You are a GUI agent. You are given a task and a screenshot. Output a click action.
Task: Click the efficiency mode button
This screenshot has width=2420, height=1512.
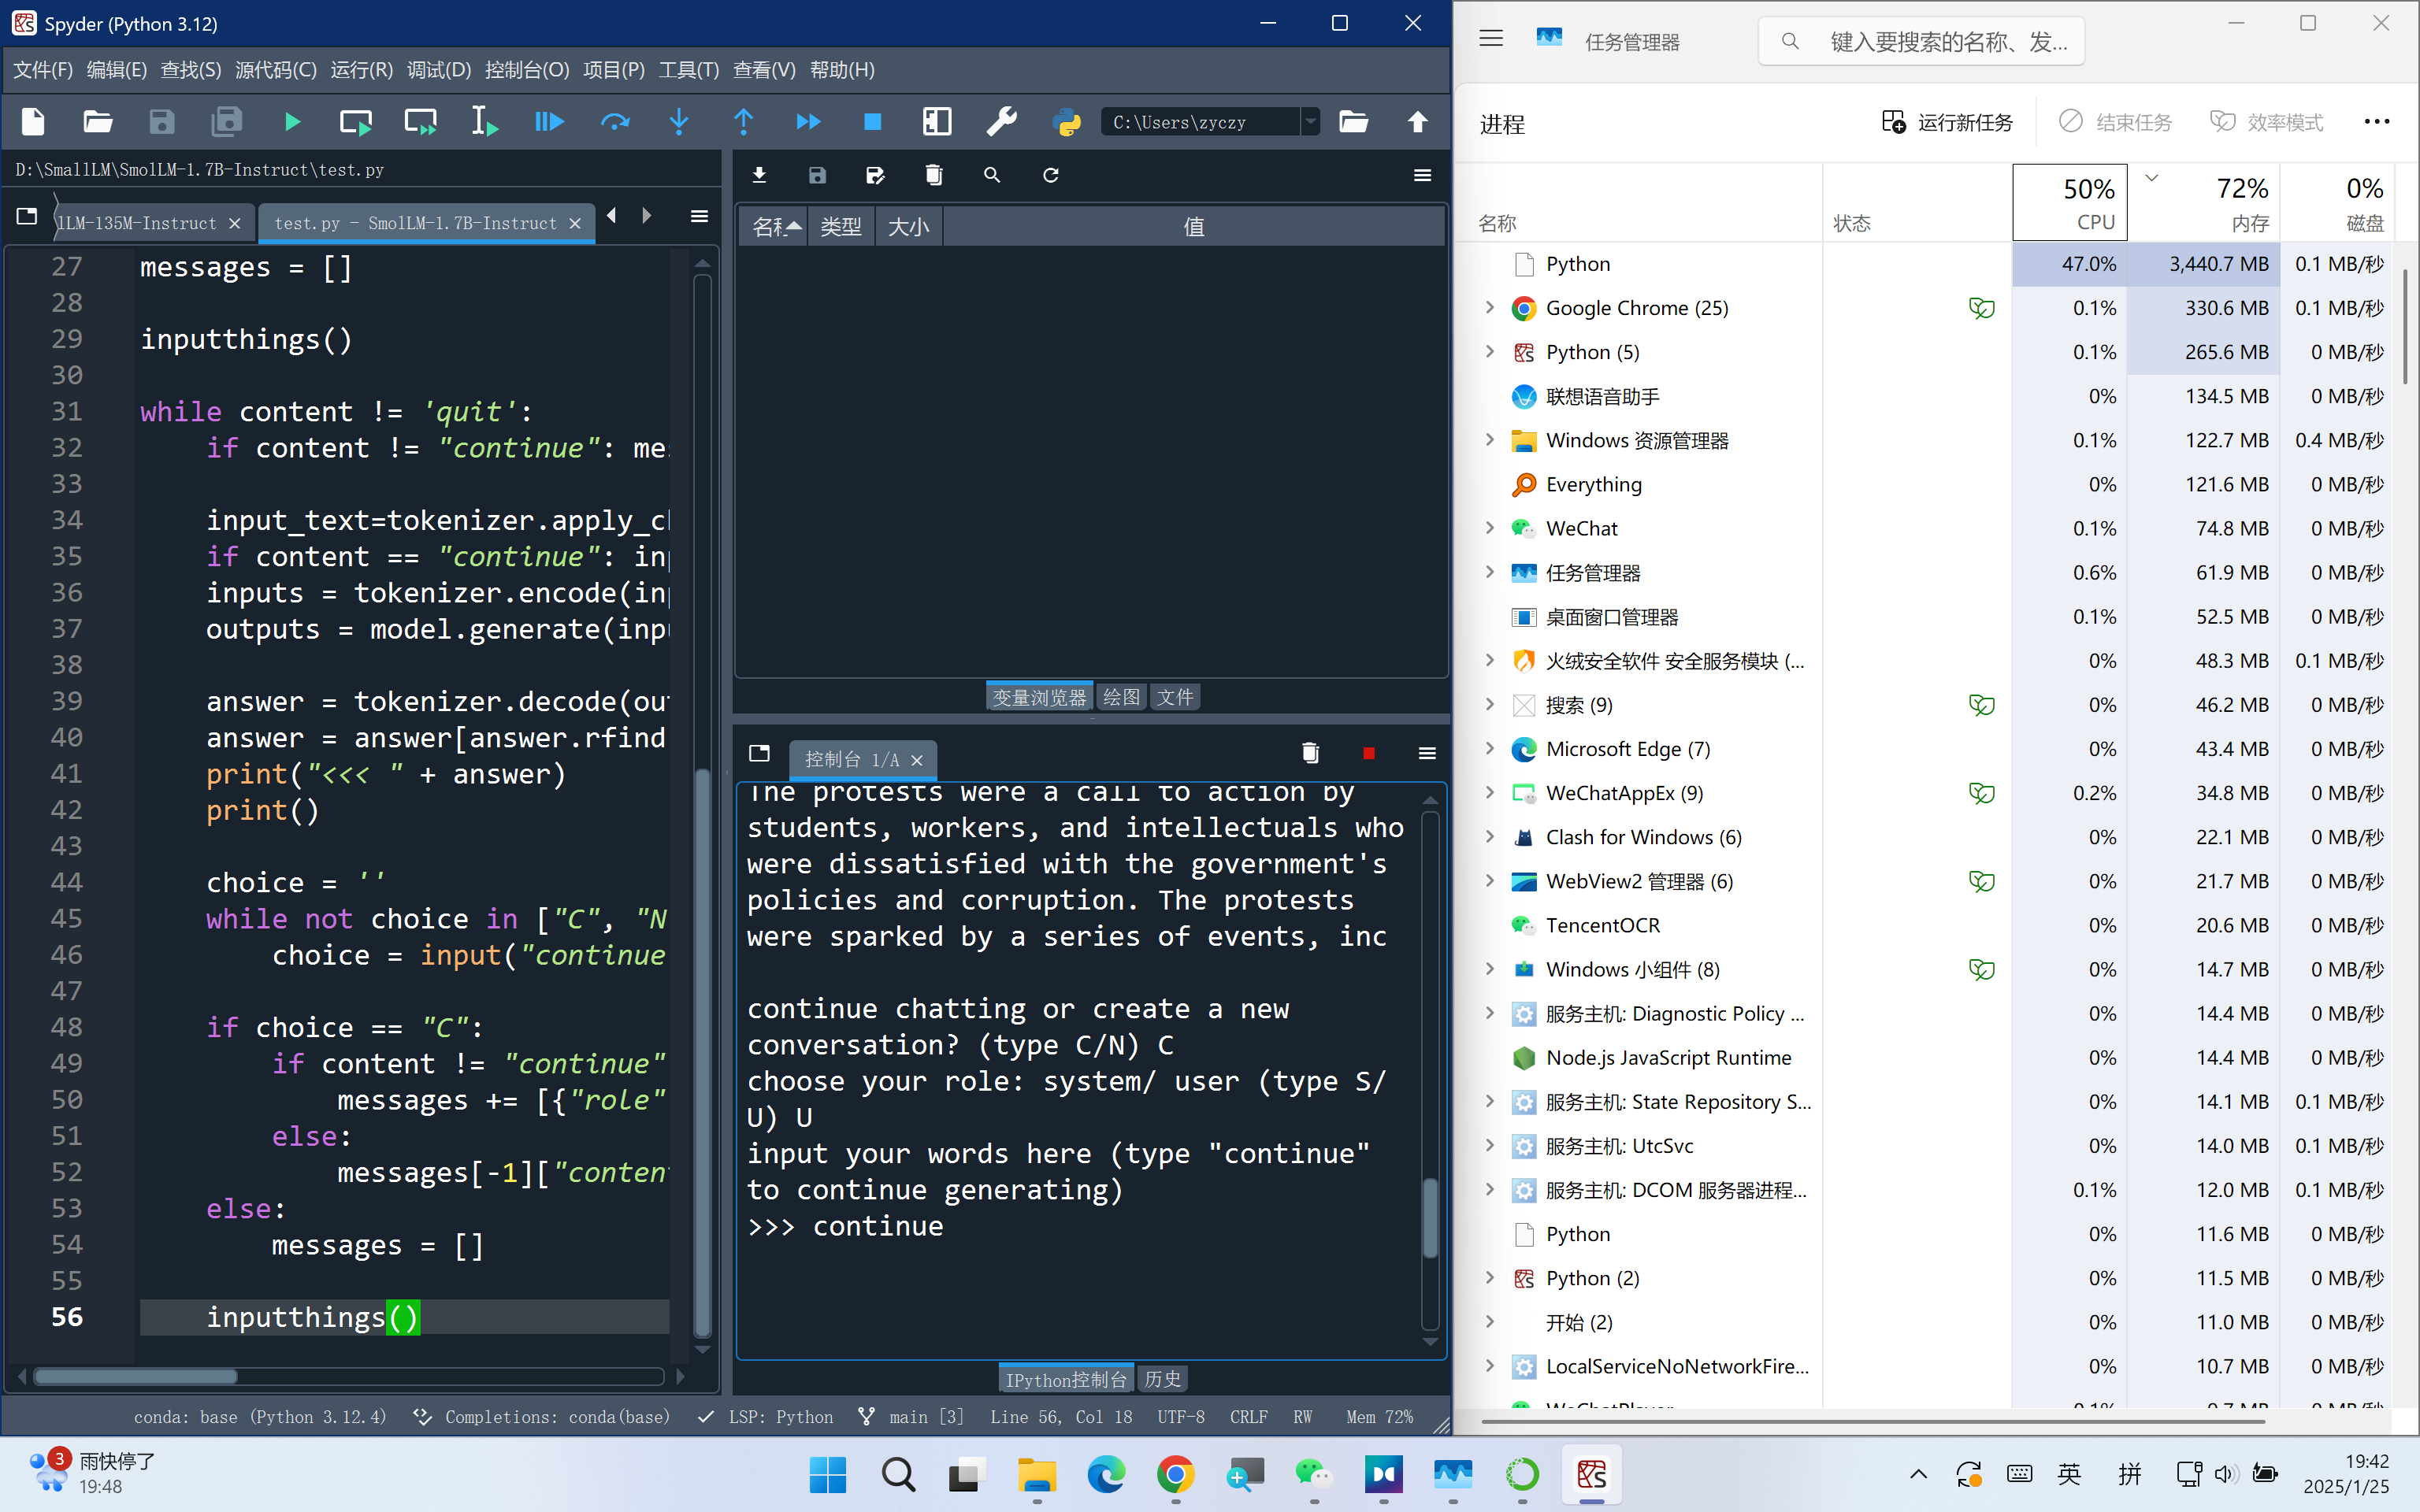[x=2266, y=122]
